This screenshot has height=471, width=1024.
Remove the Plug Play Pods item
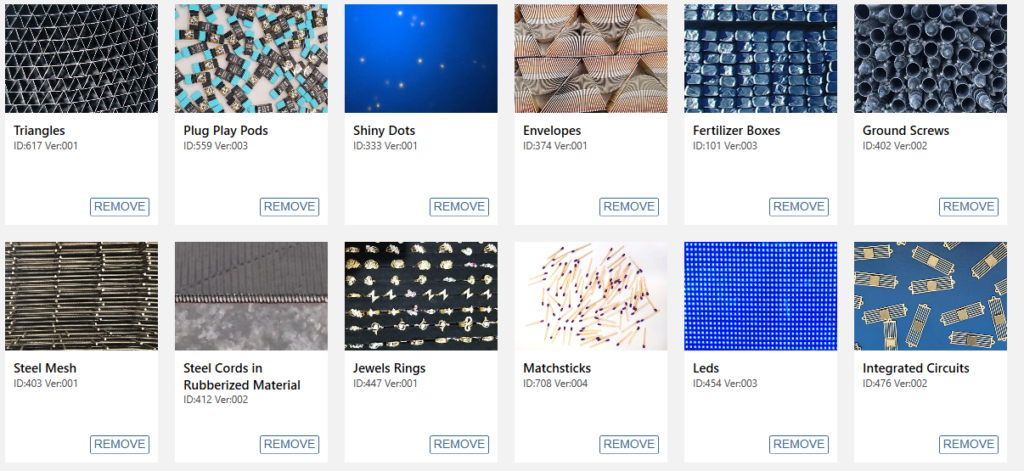(x=289, y=206)
